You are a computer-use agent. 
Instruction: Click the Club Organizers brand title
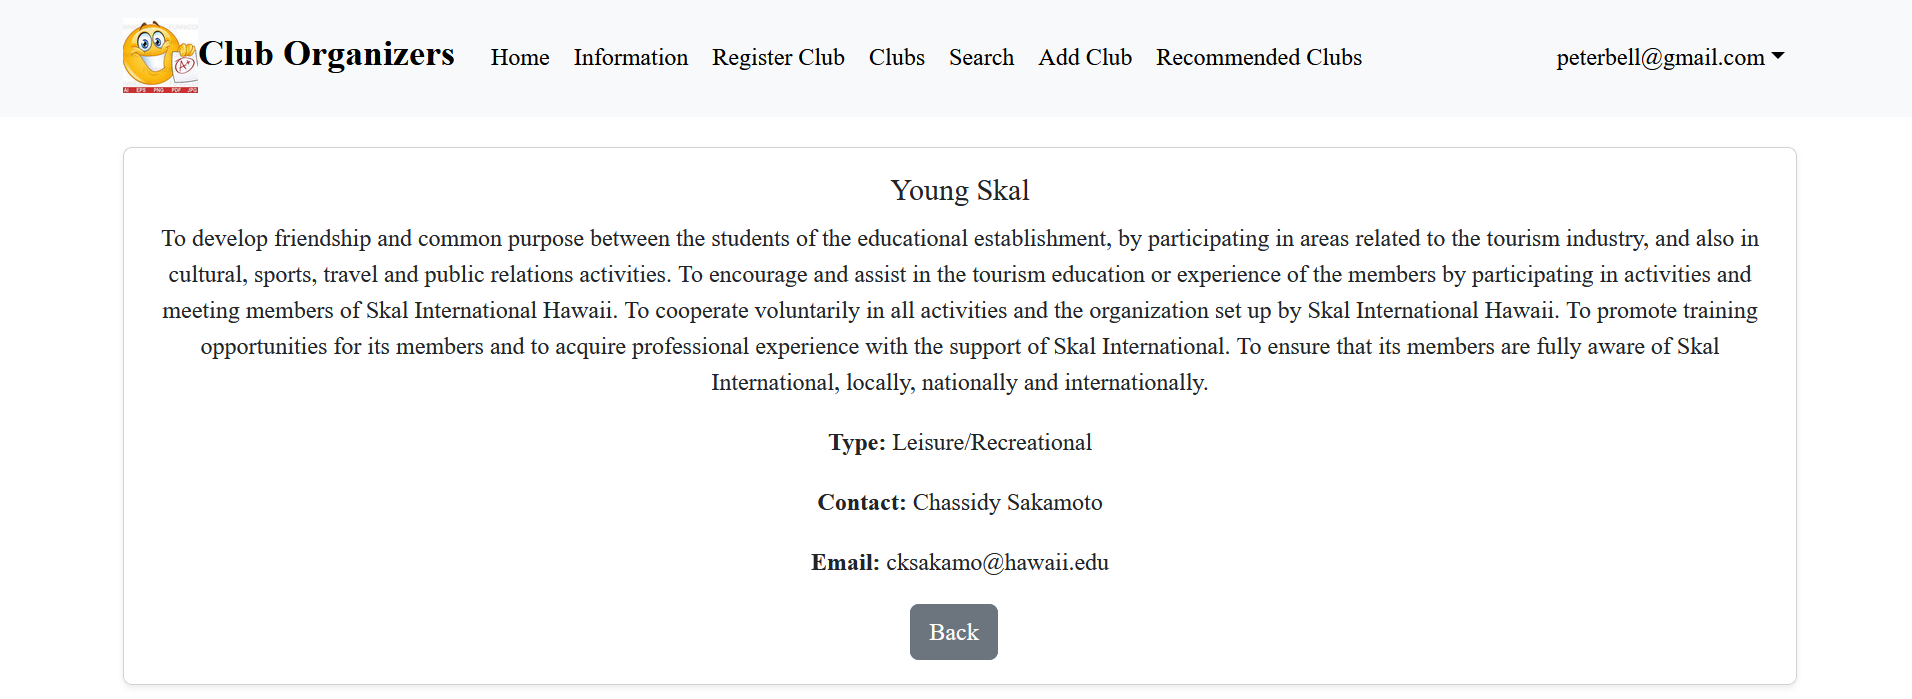(x=326, y=54)
